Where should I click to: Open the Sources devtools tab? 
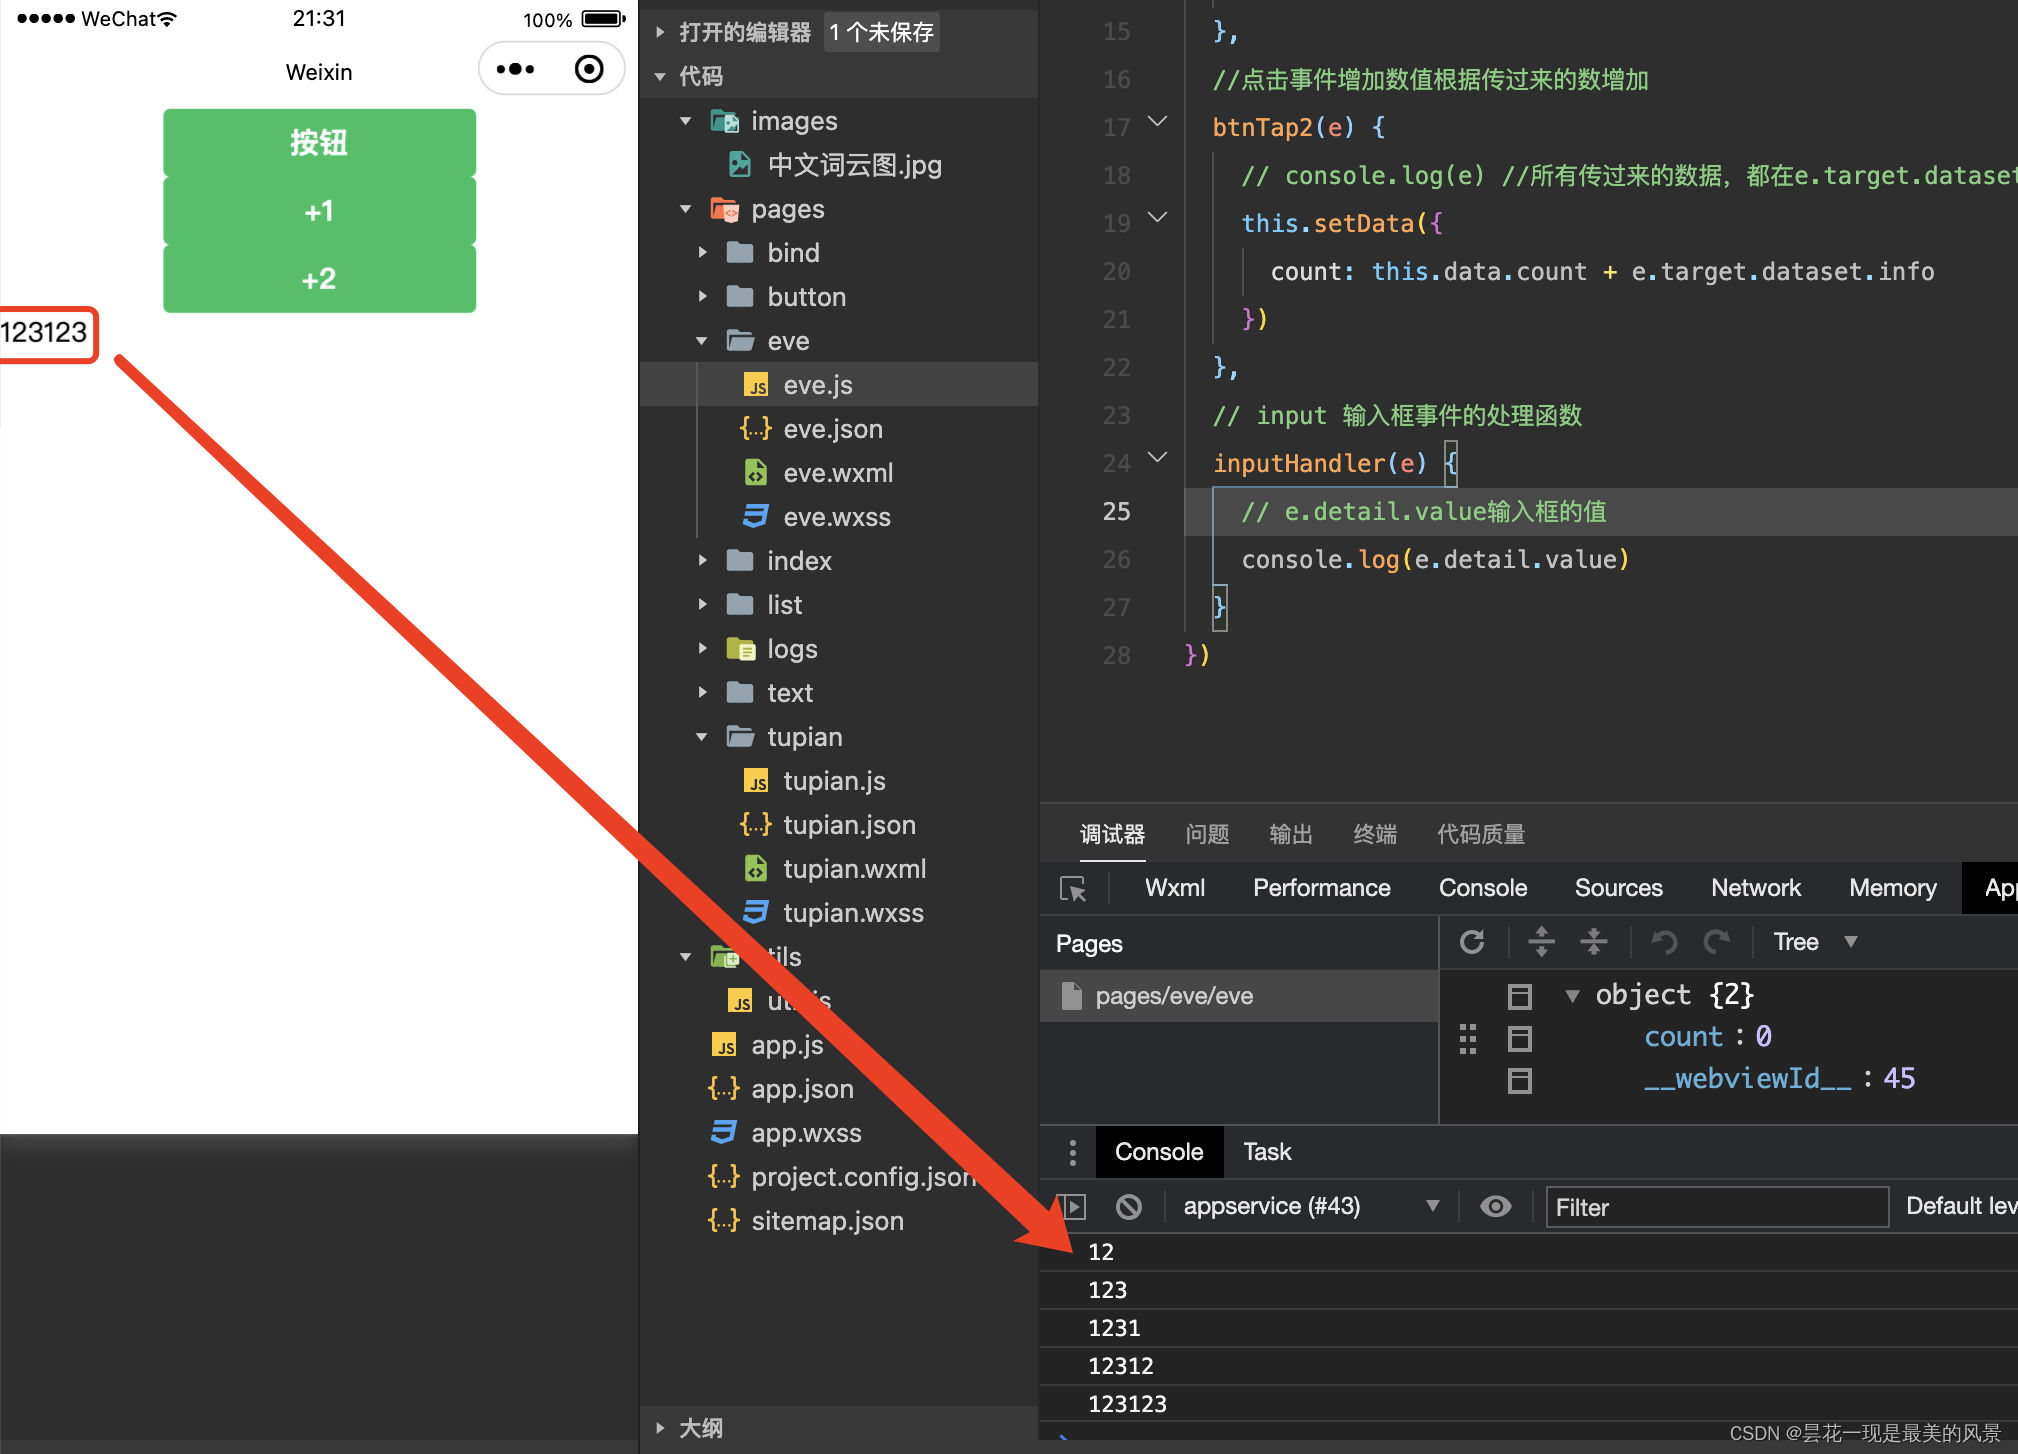1619,888
